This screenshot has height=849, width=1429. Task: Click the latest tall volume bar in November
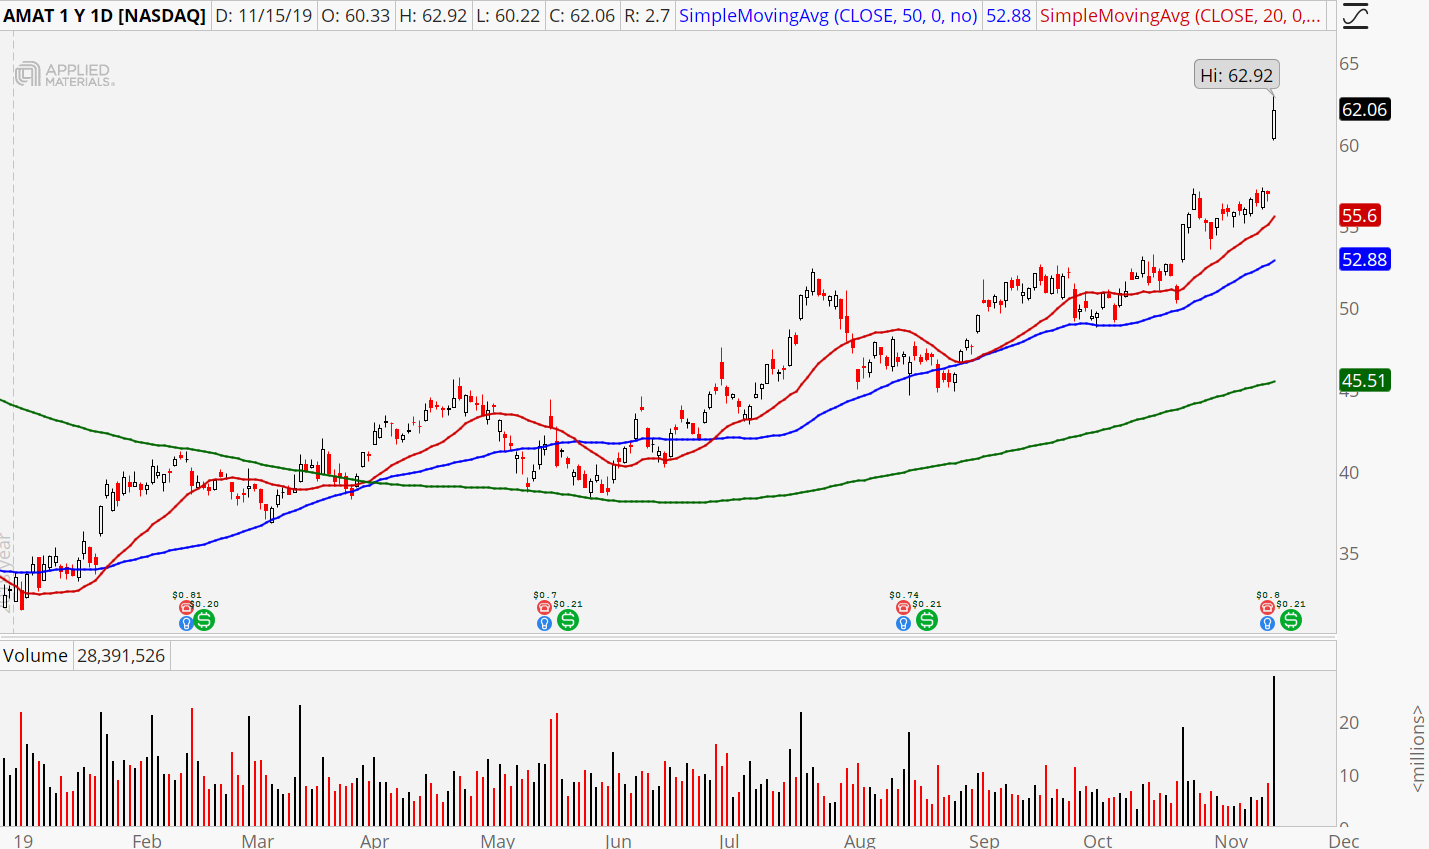(x=1274, y=751)
